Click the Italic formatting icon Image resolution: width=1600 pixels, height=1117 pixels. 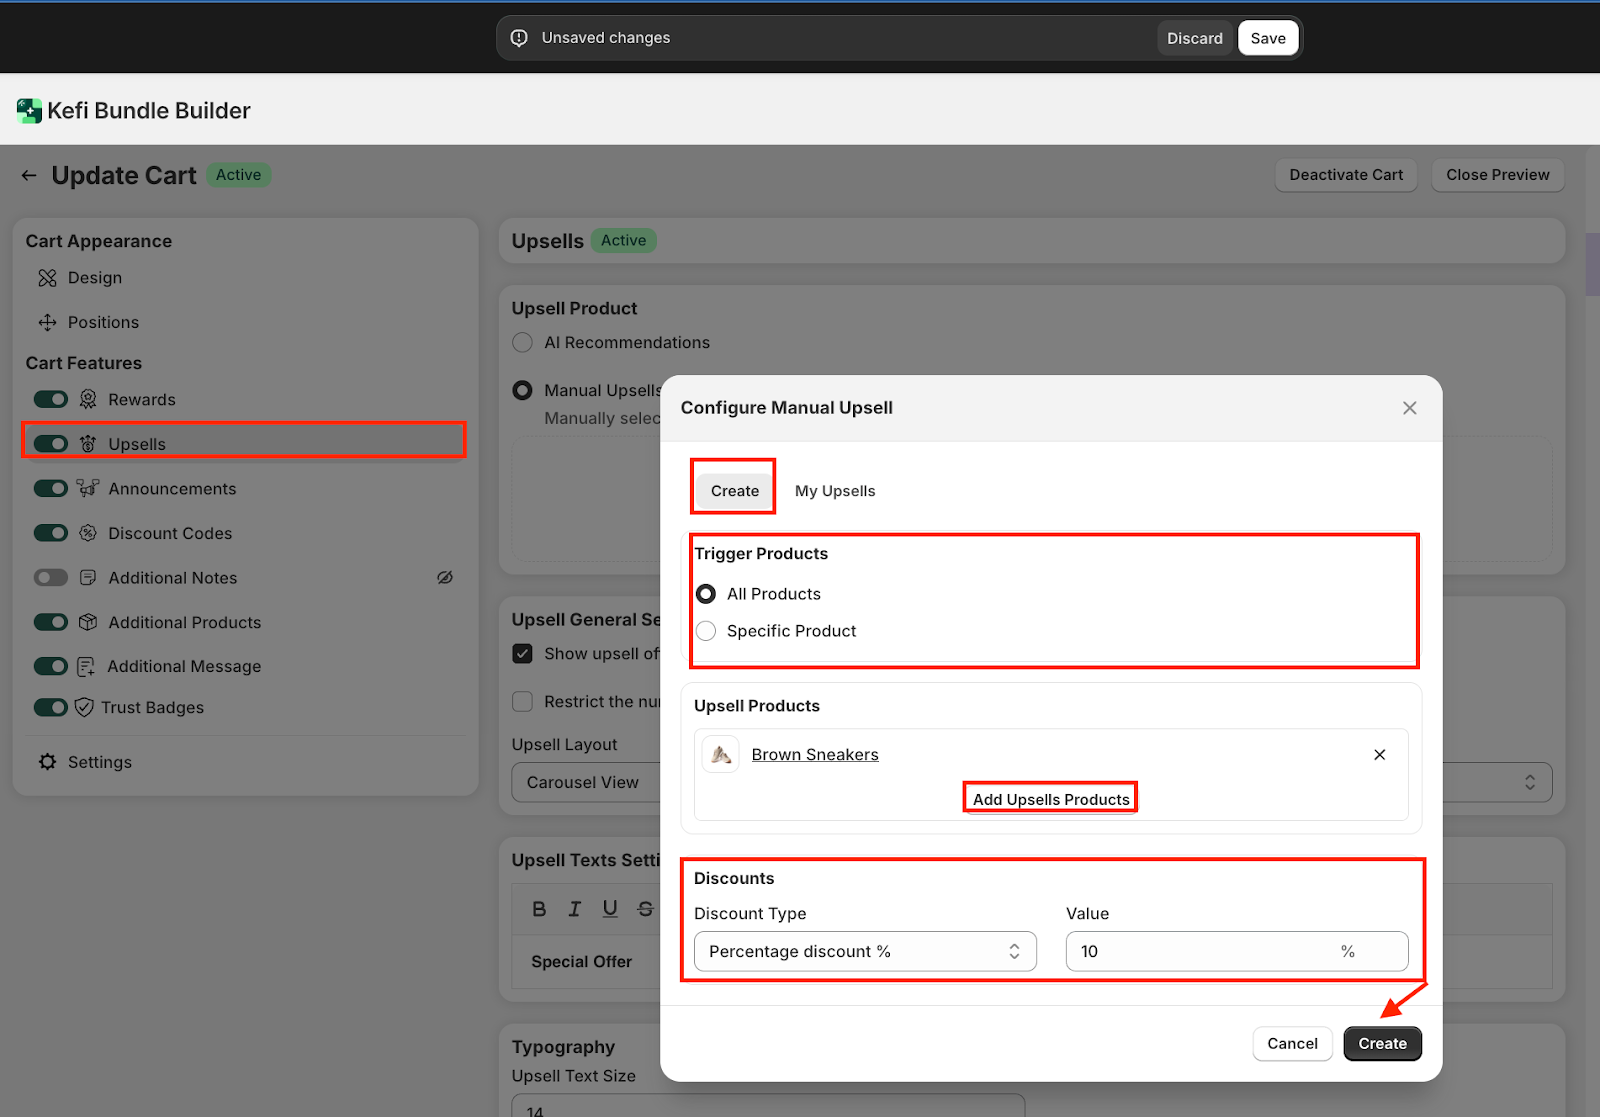pyautogui.click(x=574, y=909)
